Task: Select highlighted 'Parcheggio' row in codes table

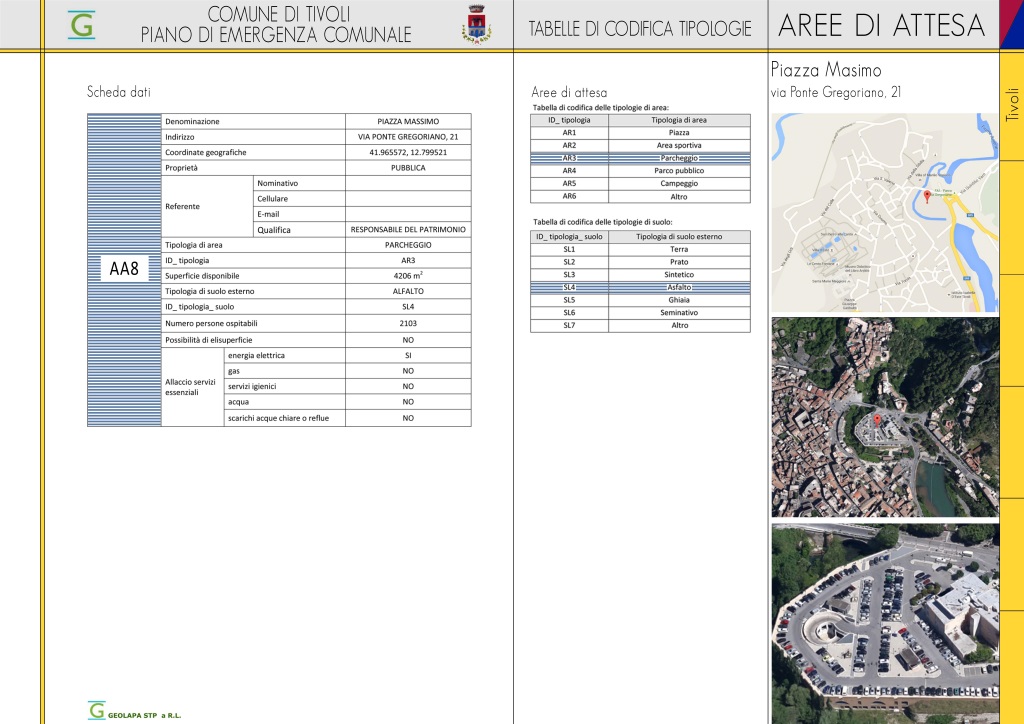Action: [x=640, y=158]
